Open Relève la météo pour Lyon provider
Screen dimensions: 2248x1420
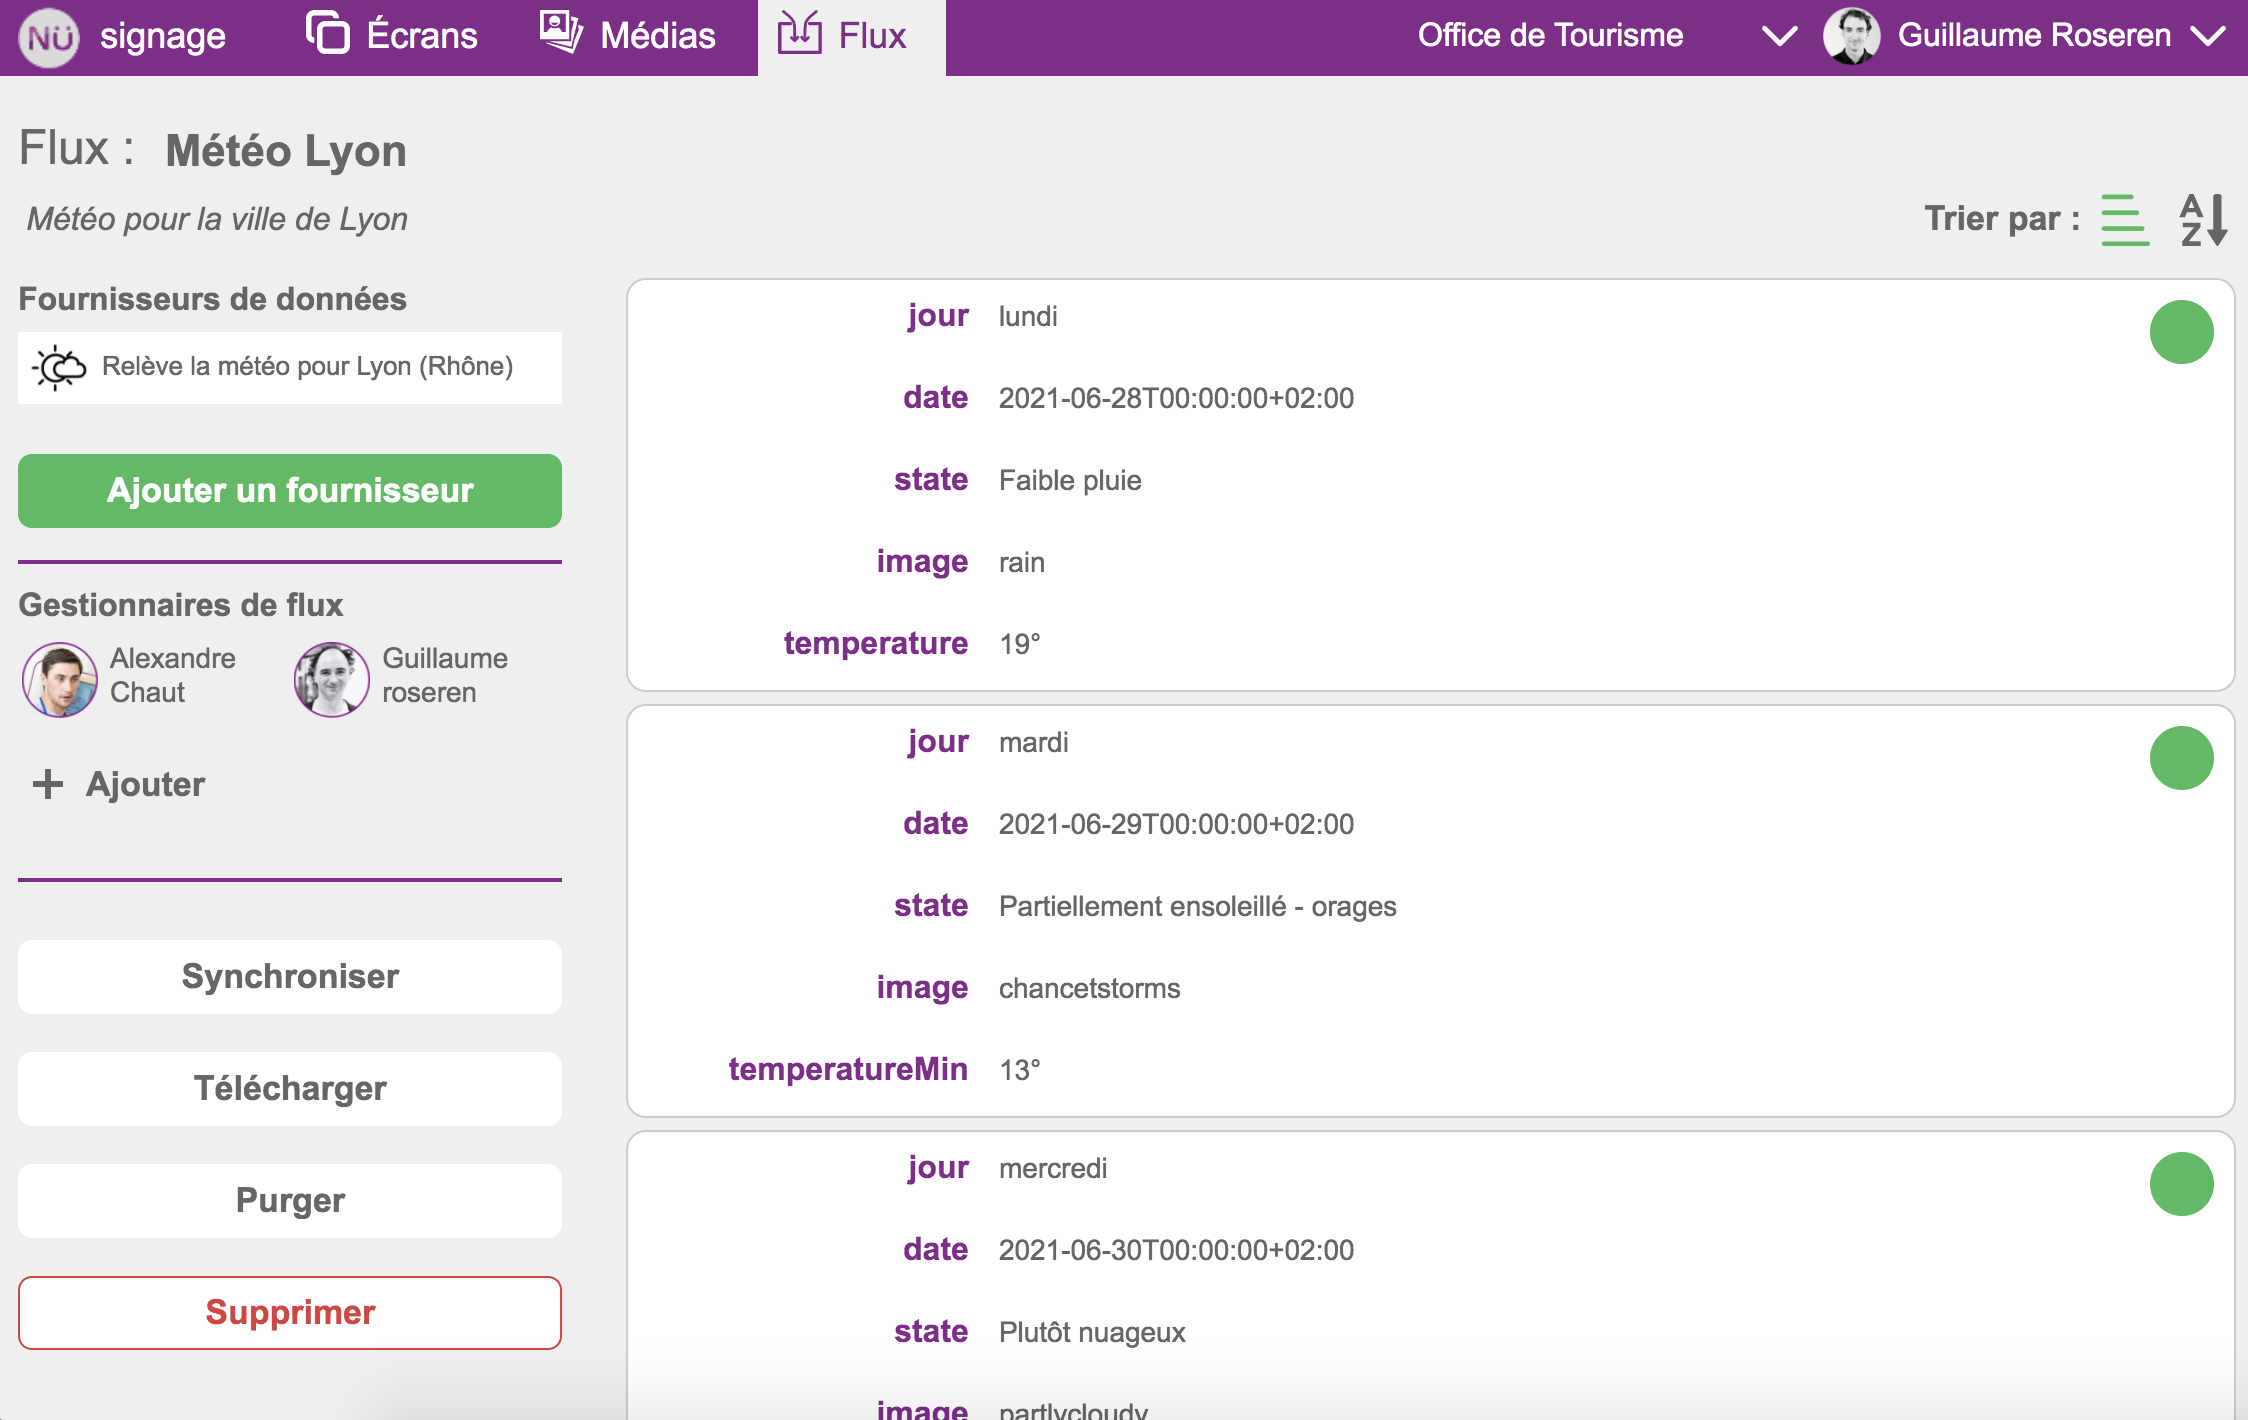307,367
